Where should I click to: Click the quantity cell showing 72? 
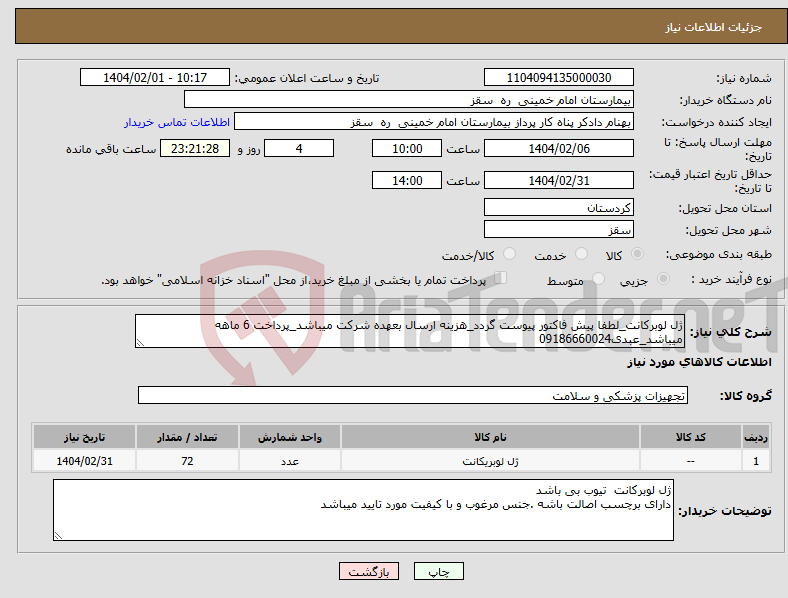[x=187, y=460]
